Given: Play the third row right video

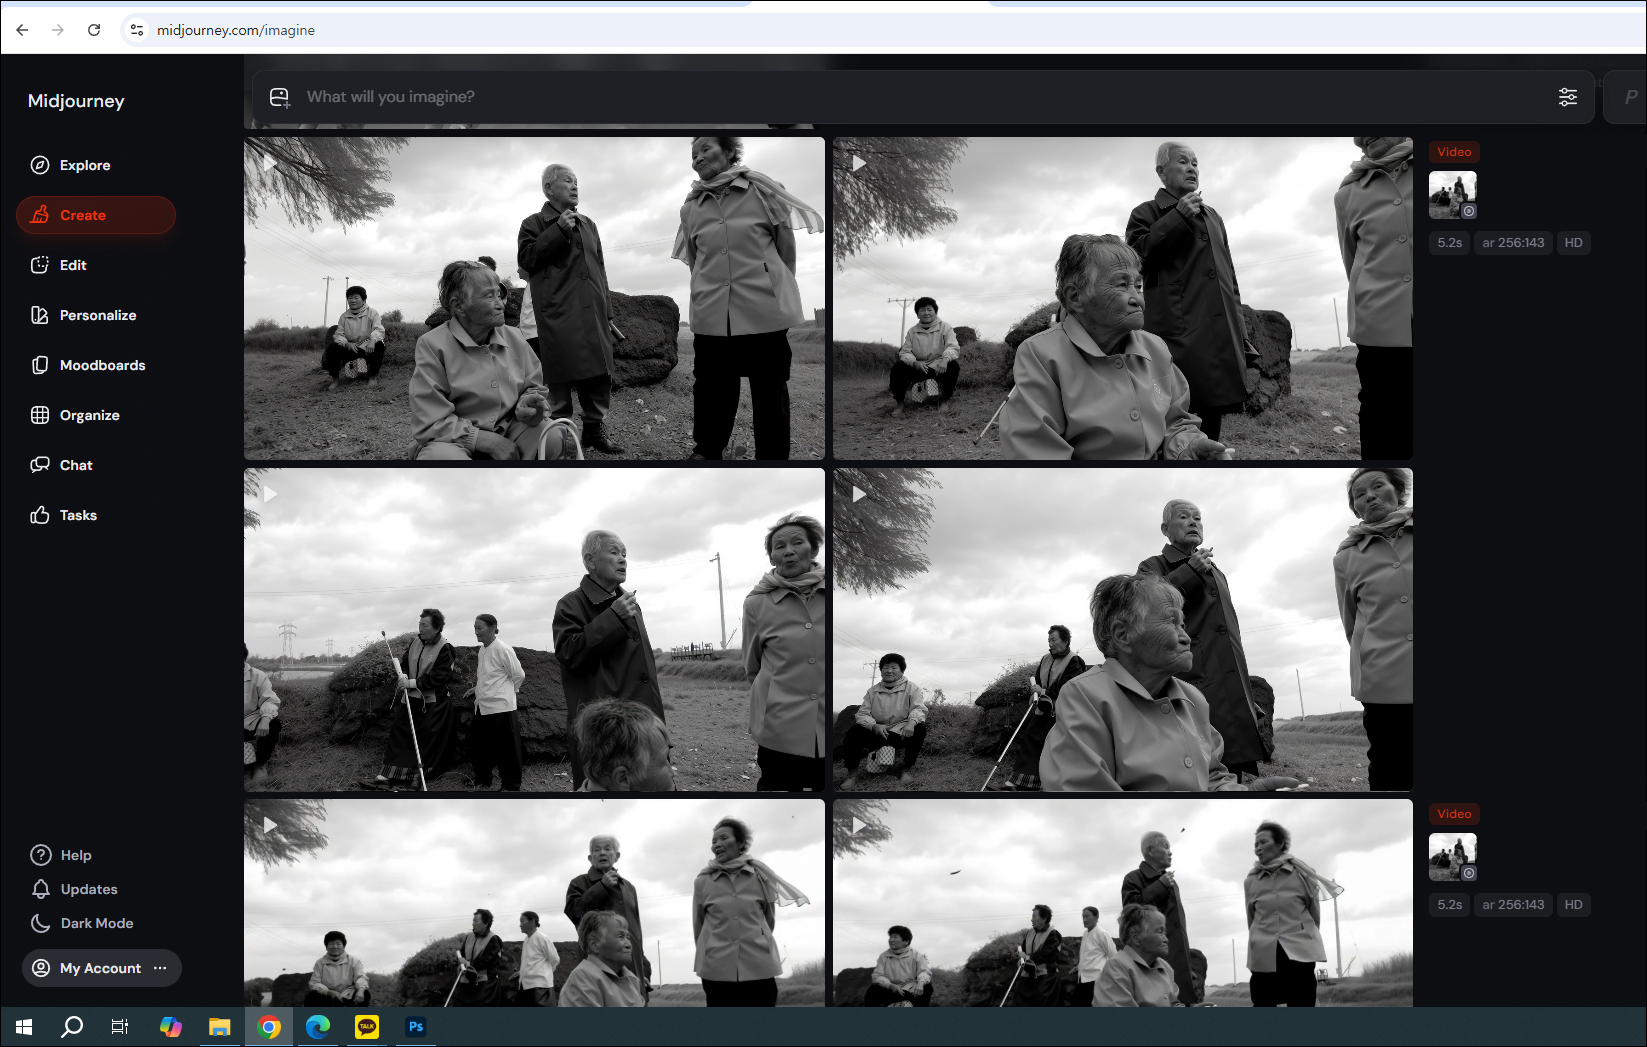Looking at the screenshot, I should click(x=859, y=825).
